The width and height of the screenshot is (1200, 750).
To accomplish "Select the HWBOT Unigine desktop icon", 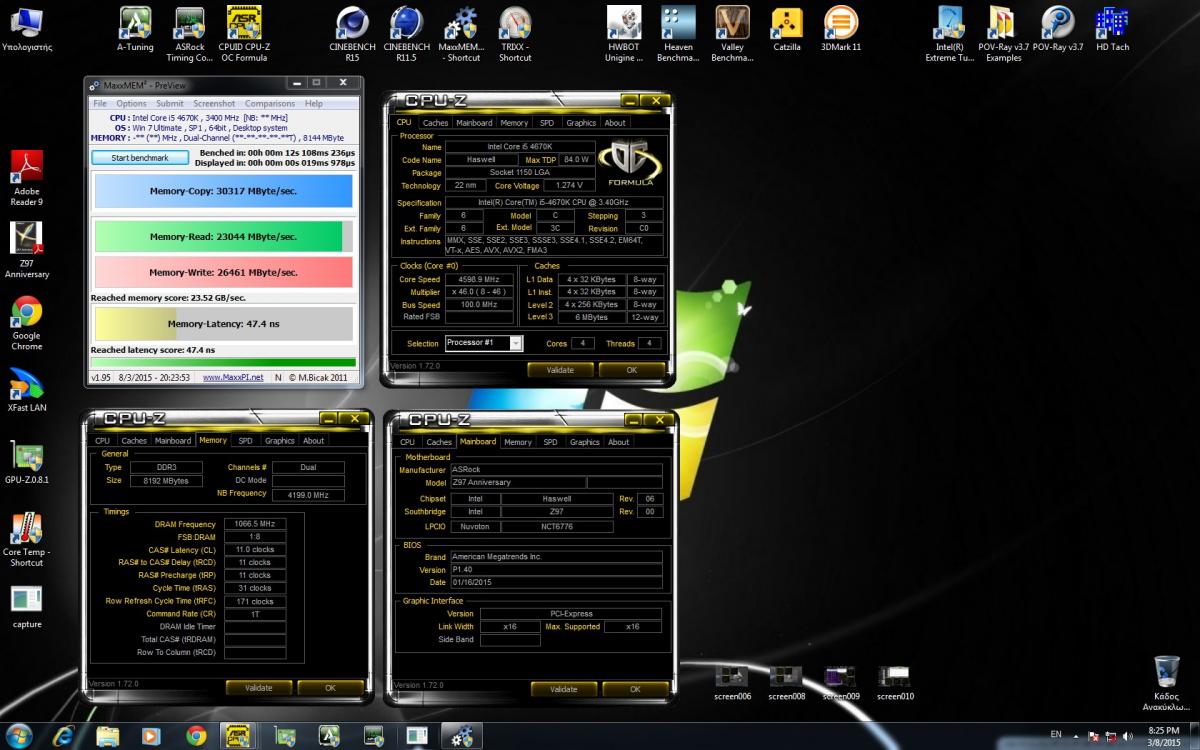I will coord(623,34).
